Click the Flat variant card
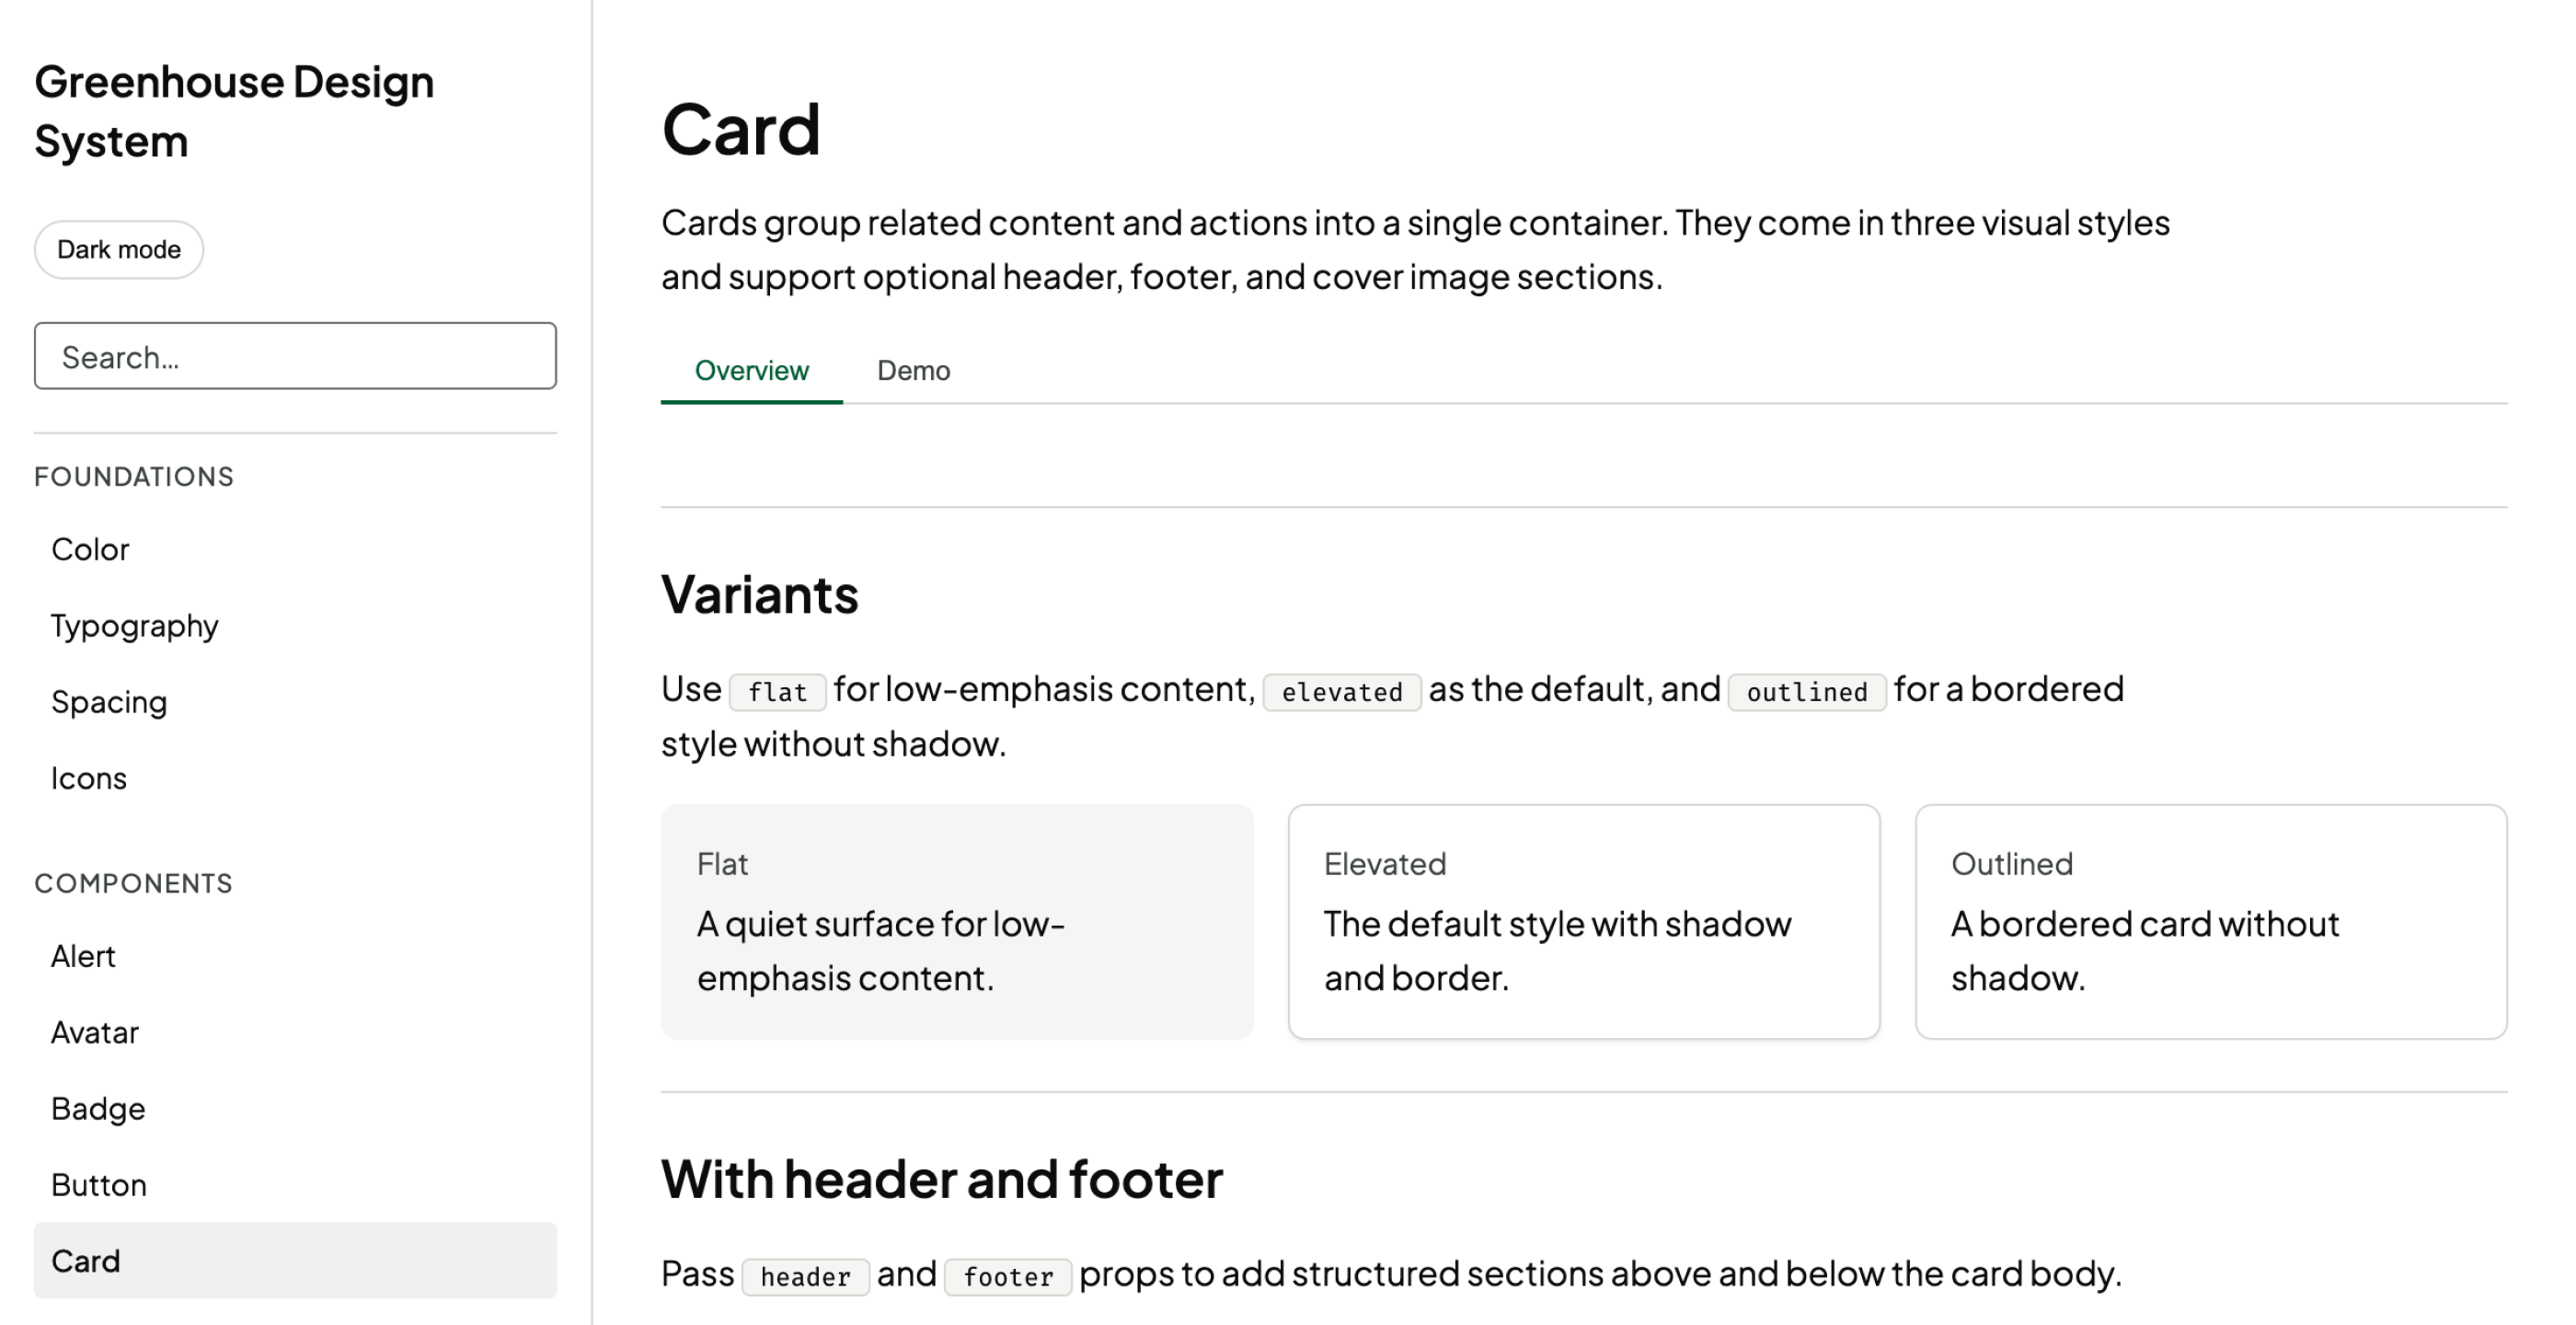Screen dimensions: 2576x1325 (957, 922)
